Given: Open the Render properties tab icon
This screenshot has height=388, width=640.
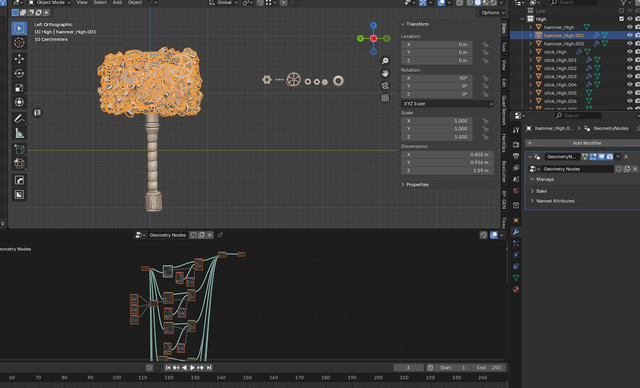Looking at the screenshot, I should pyautogui.click(x=516, y=144).
